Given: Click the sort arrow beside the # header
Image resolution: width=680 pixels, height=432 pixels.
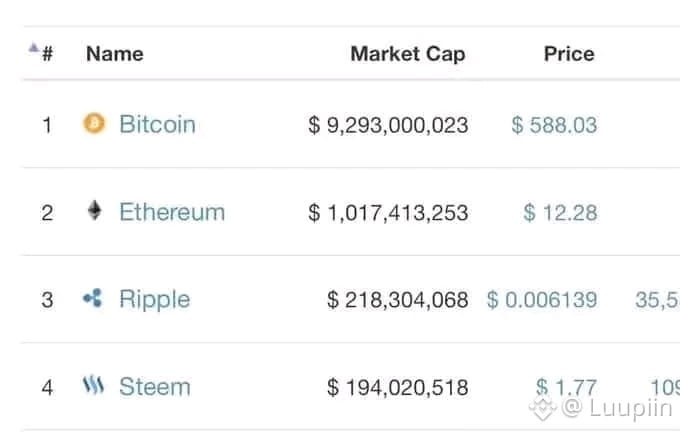Looking at the screenshot, I should pos(33,47).
